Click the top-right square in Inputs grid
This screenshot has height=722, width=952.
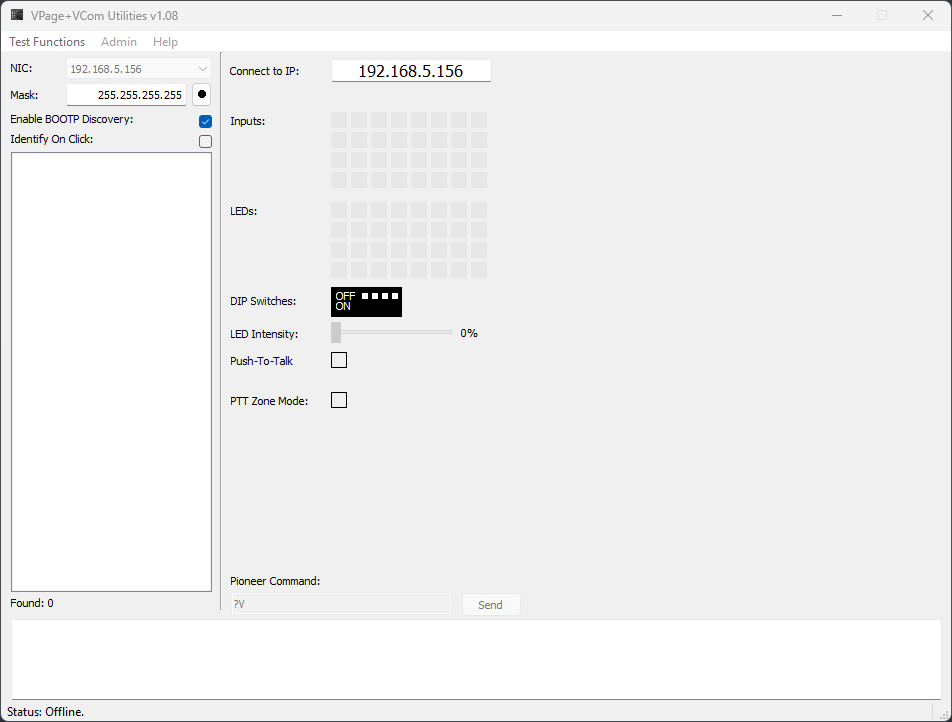coord(479,120)
